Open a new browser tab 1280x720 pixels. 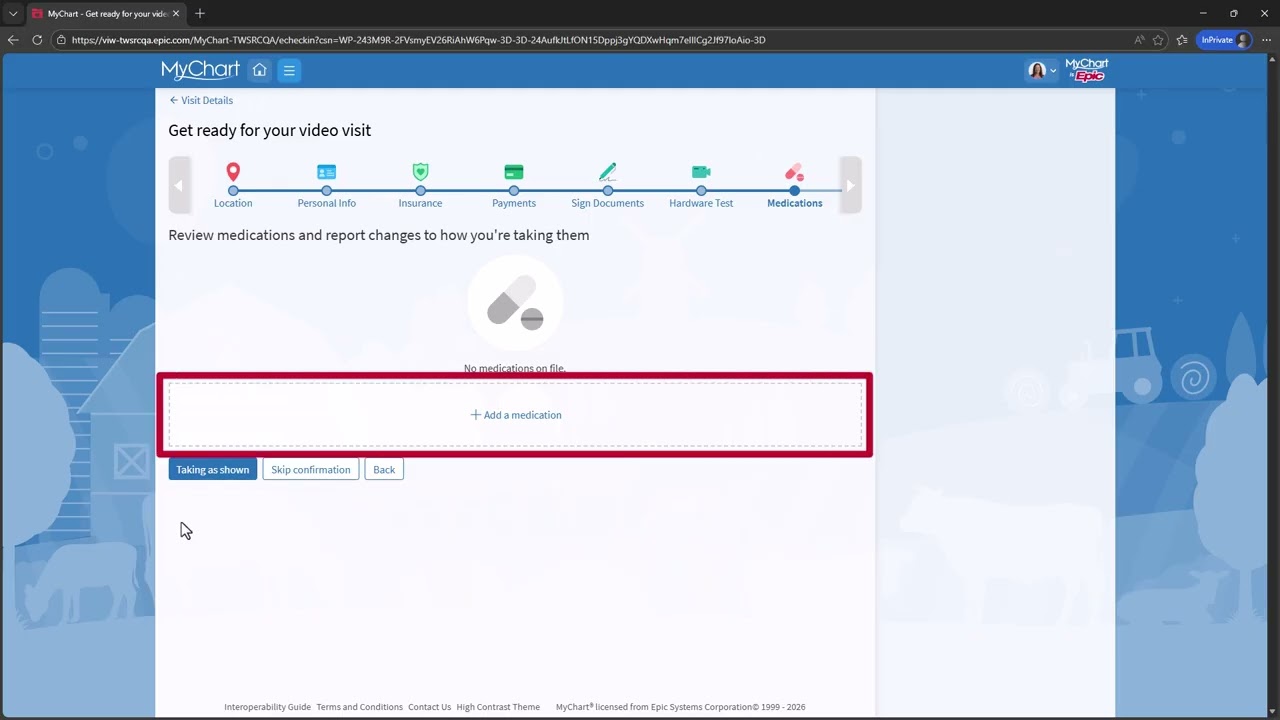point(200,14)
